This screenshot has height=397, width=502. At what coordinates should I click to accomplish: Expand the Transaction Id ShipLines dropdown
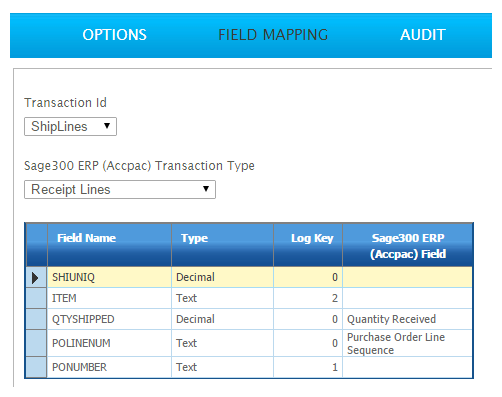[x=70, y=127]
